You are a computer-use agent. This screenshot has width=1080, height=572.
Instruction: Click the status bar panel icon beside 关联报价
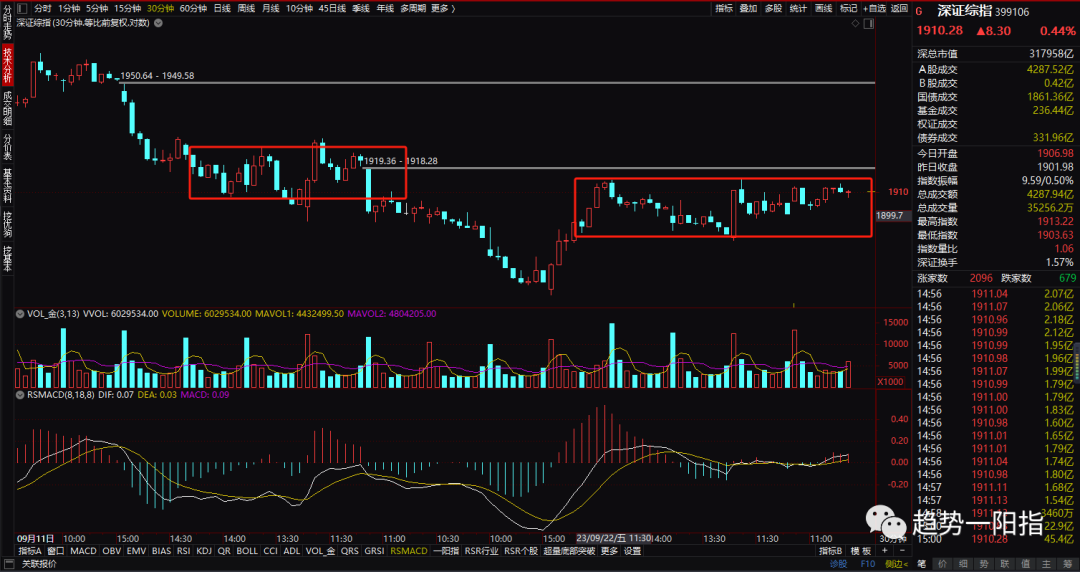coord(10,564)
